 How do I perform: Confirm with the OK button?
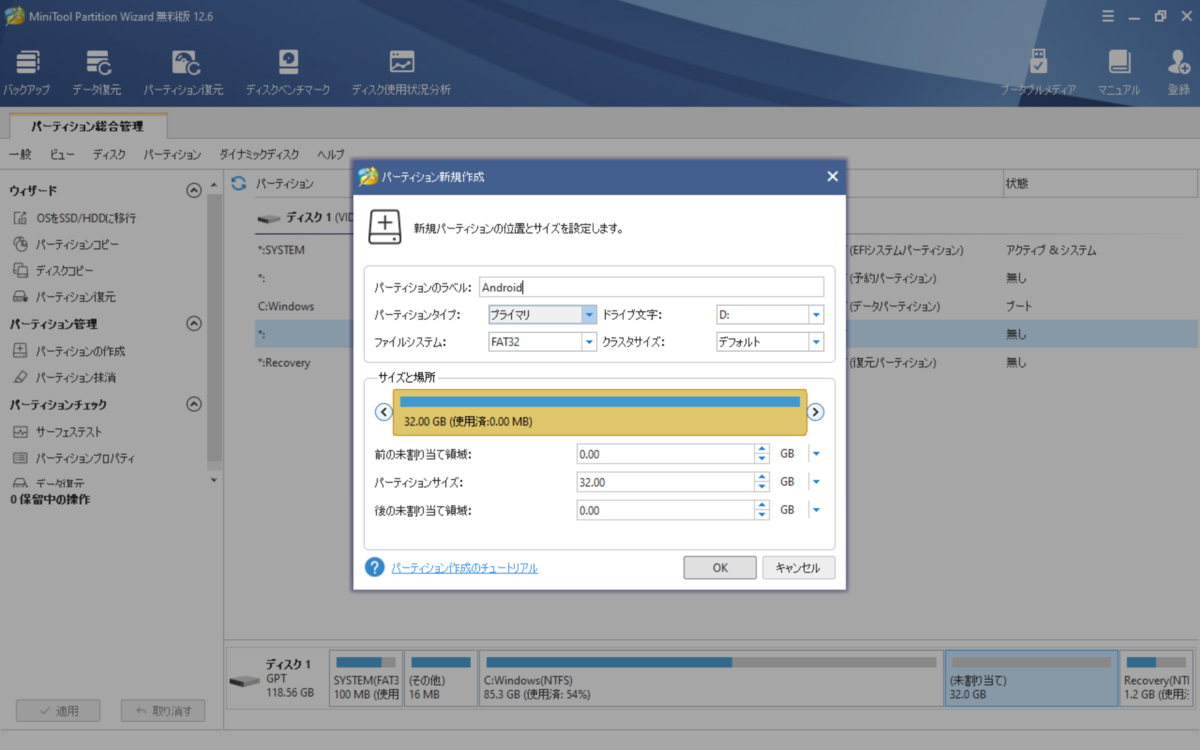[x=720, y=567]
